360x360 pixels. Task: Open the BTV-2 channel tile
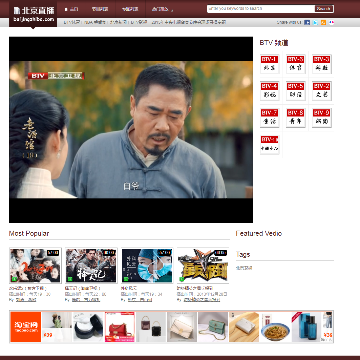322,91
